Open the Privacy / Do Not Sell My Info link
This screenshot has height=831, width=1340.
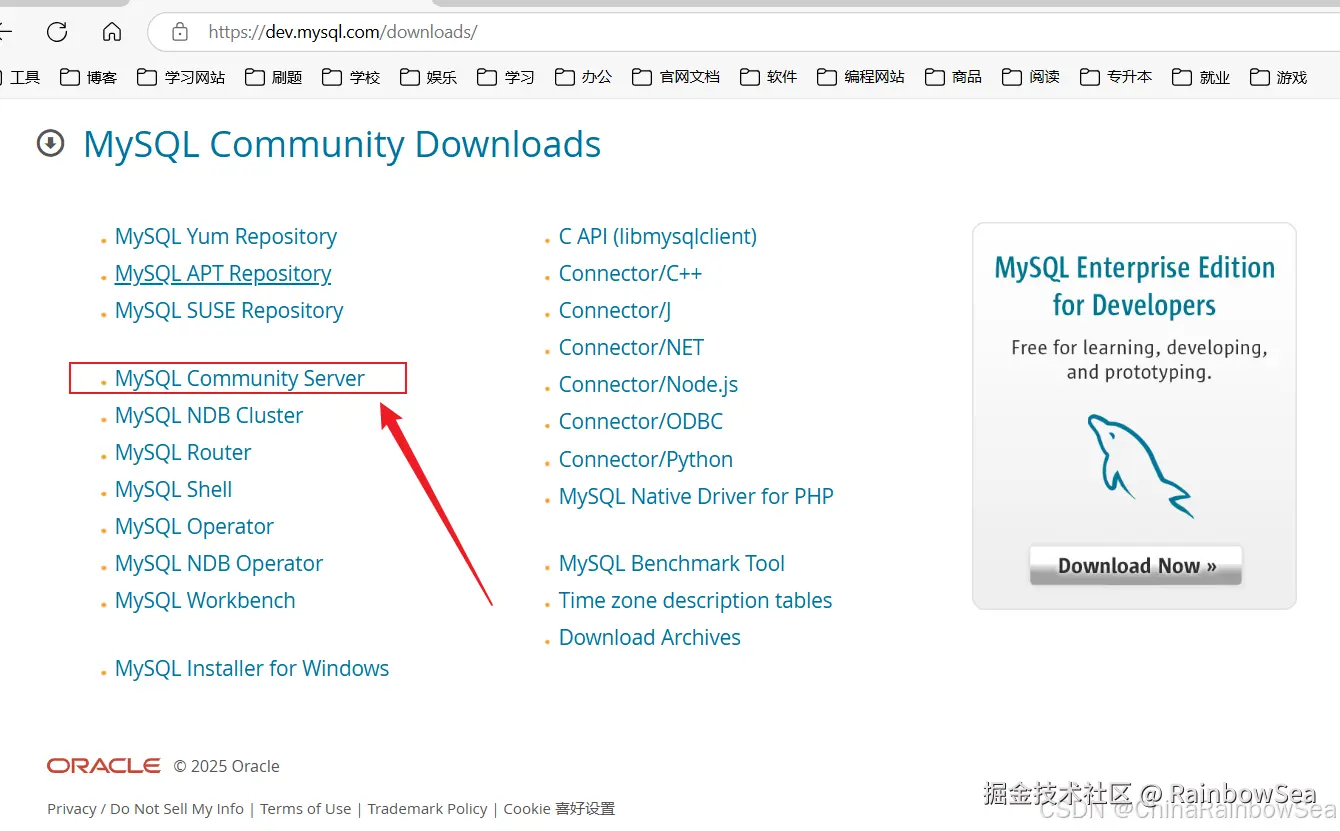pos(146,809)
